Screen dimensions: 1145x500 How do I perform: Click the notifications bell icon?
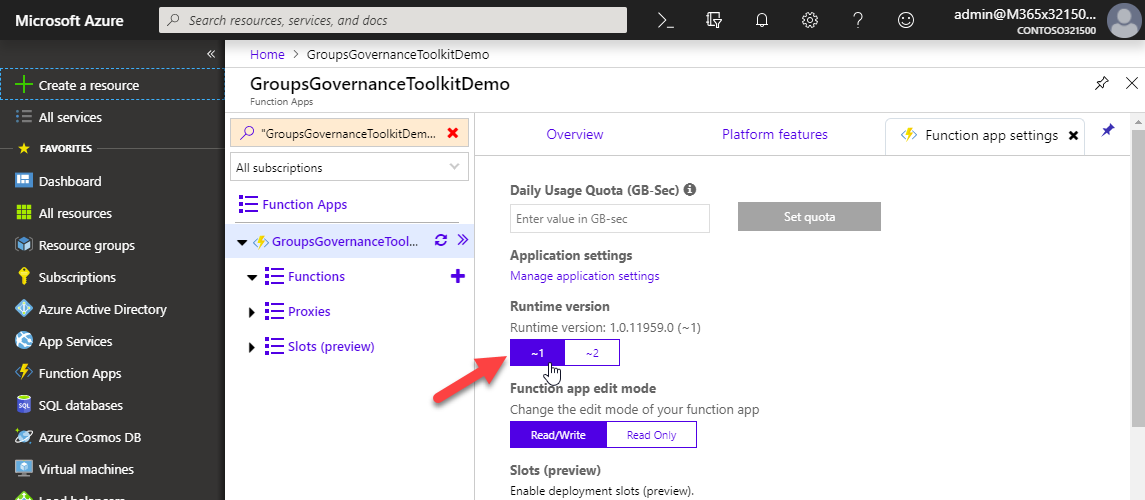(x=762, y=20)
